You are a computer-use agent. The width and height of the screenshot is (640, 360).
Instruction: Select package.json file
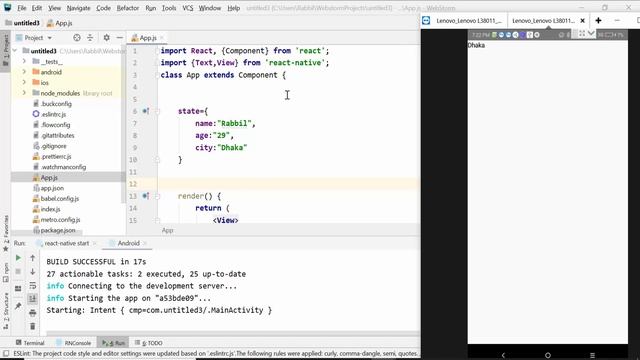58,230
